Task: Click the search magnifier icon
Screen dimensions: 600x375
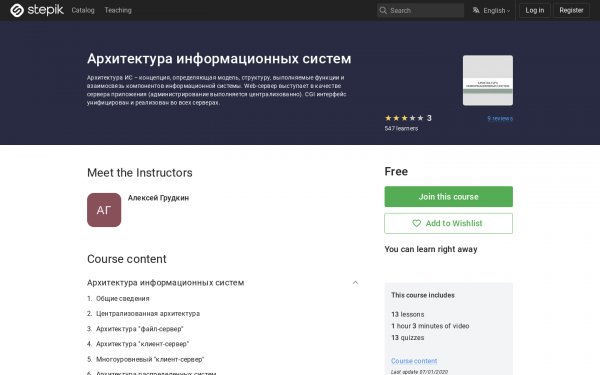Action: (383, 10)
